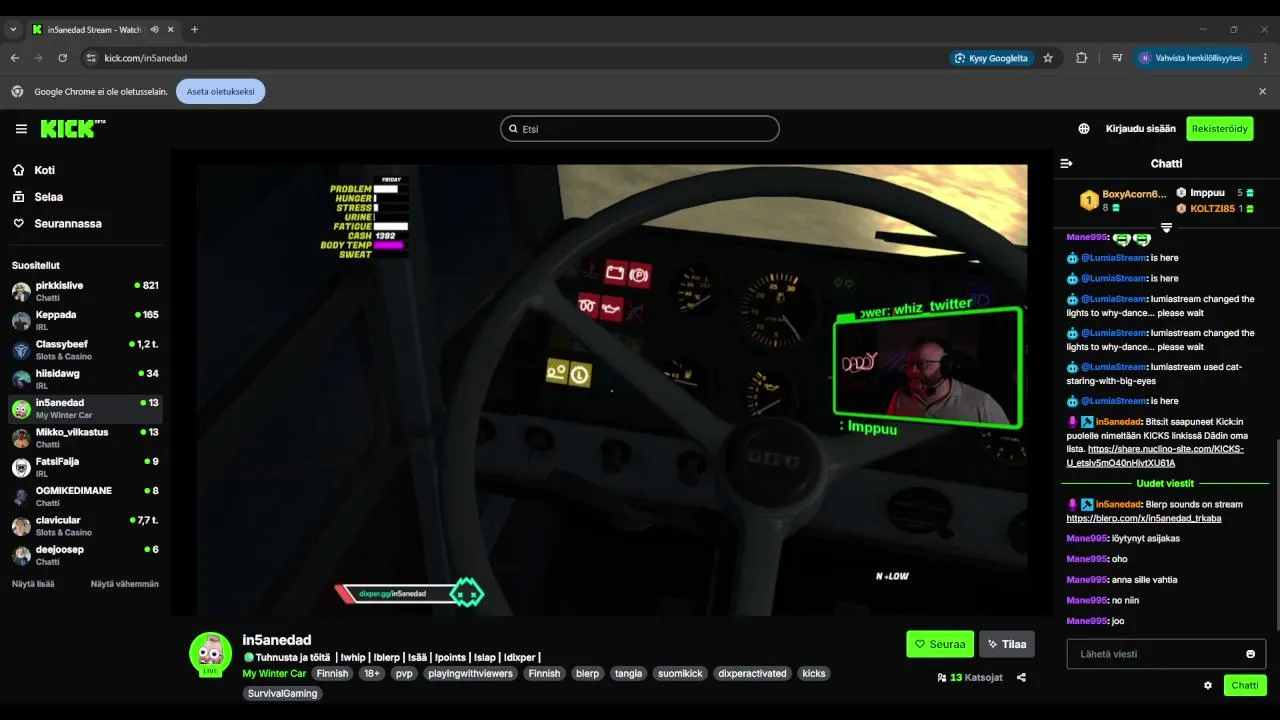Open emoji picker in message field
The height and width of the screenshot is (720, 1280).
[x=1250, y=654]
